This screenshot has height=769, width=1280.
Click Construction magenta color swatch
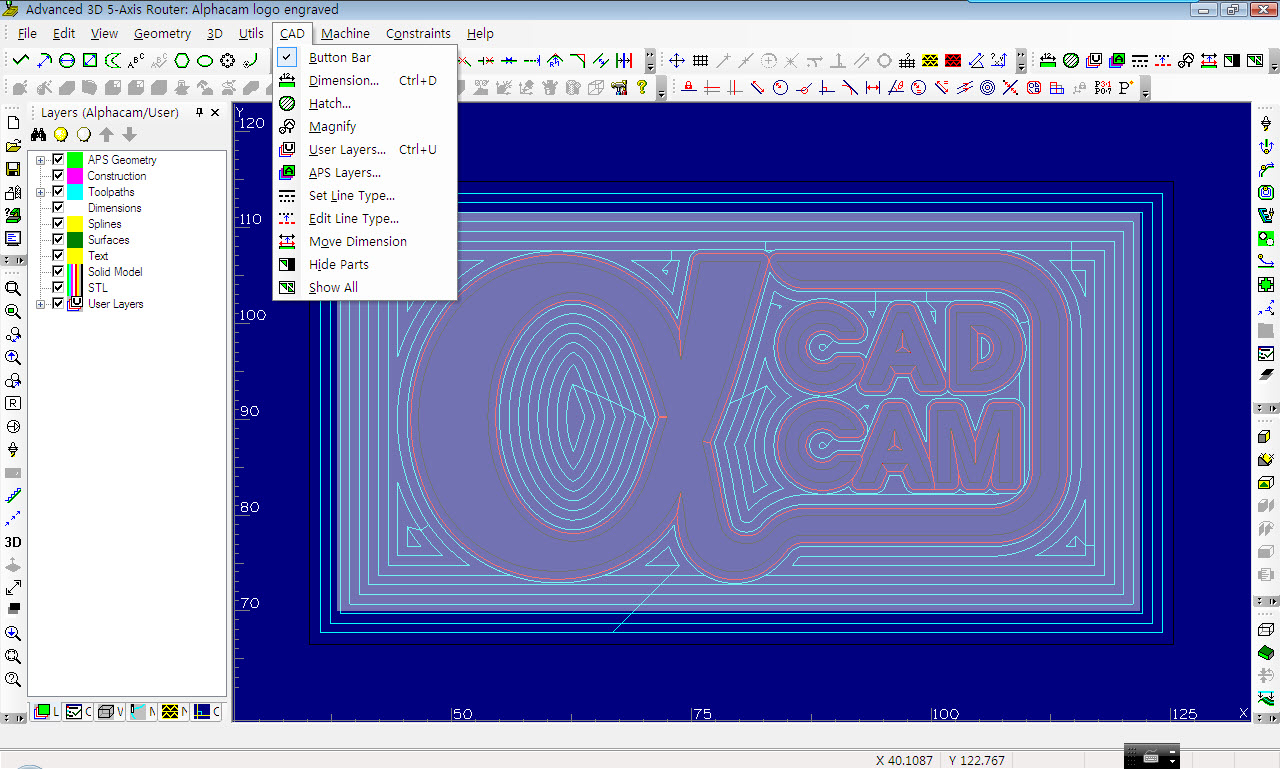click(x=75, y=176)
